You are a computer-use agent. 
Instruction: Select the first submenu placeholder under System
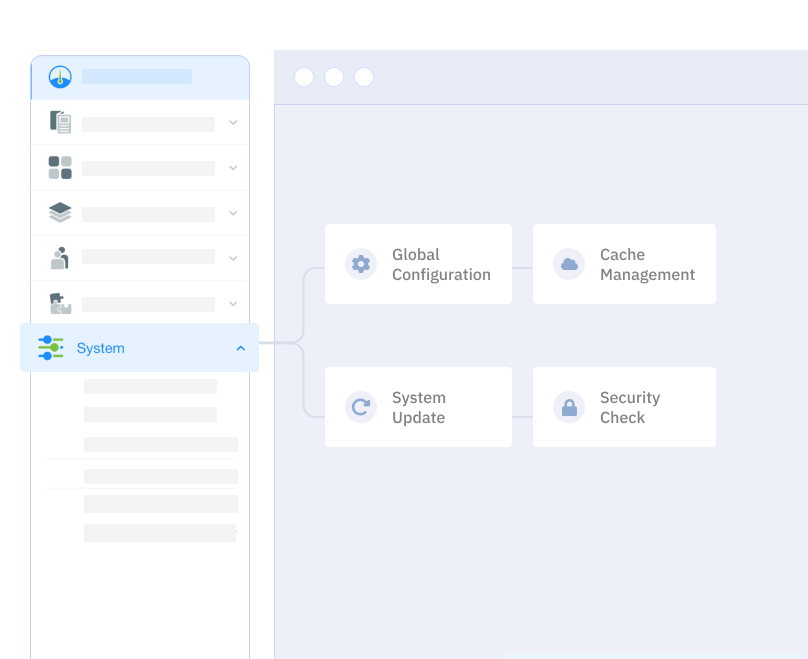[x=150, y=386]
